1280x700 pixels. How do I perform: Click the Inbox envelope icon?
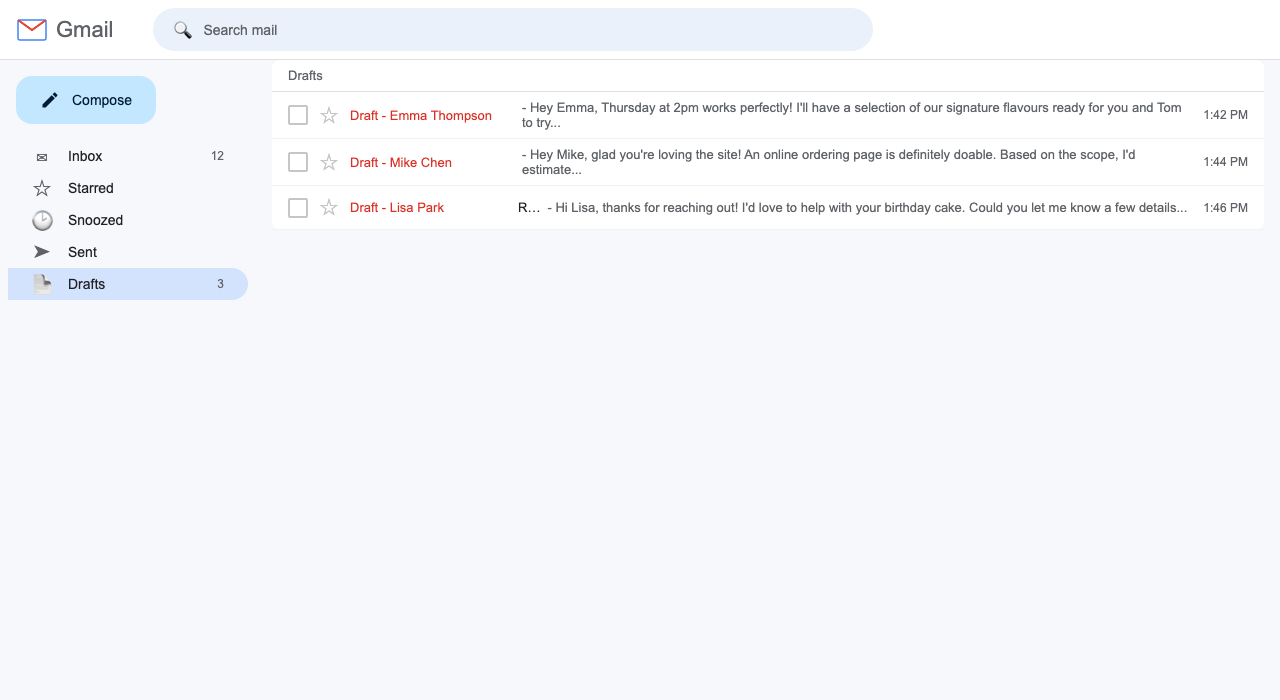click(42, 157)
